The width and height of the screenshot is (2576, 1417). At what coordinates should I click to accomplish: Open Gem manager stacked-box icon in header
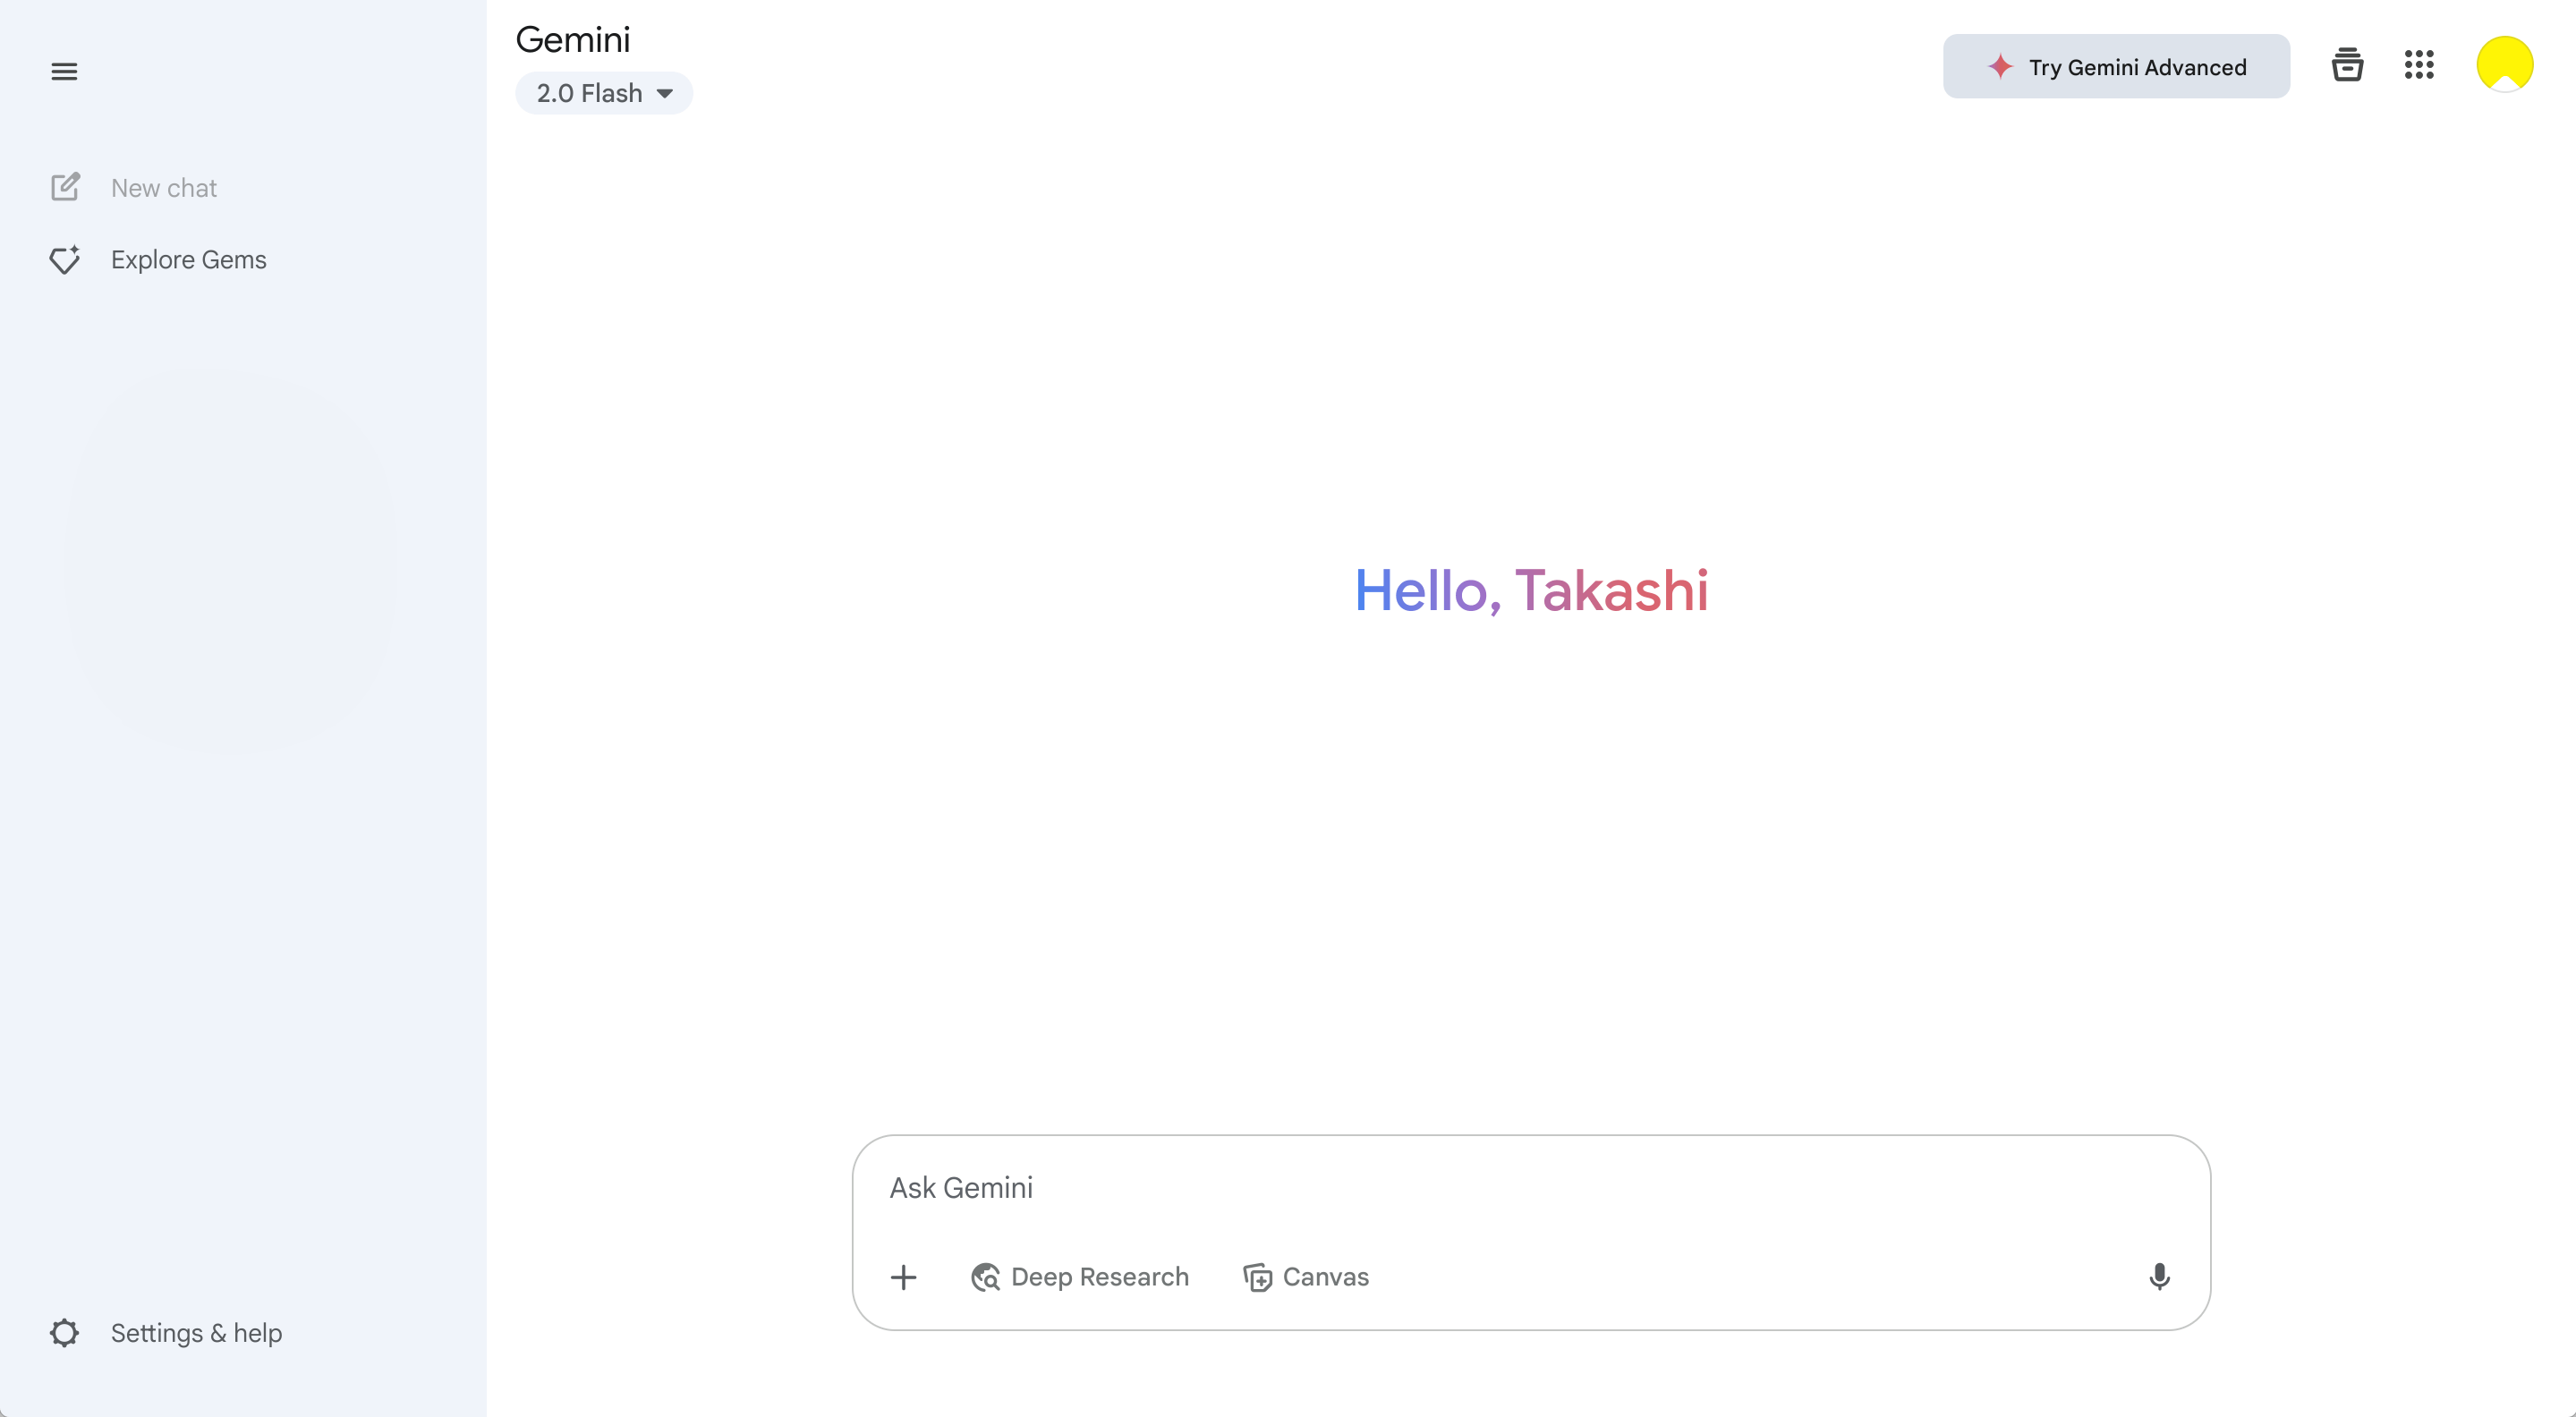click(x=2347, y=66)
